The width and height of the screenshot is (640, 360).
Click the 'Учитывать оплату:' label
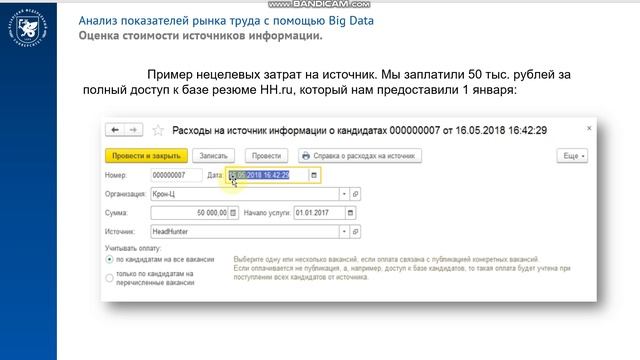tap(133, 248)
